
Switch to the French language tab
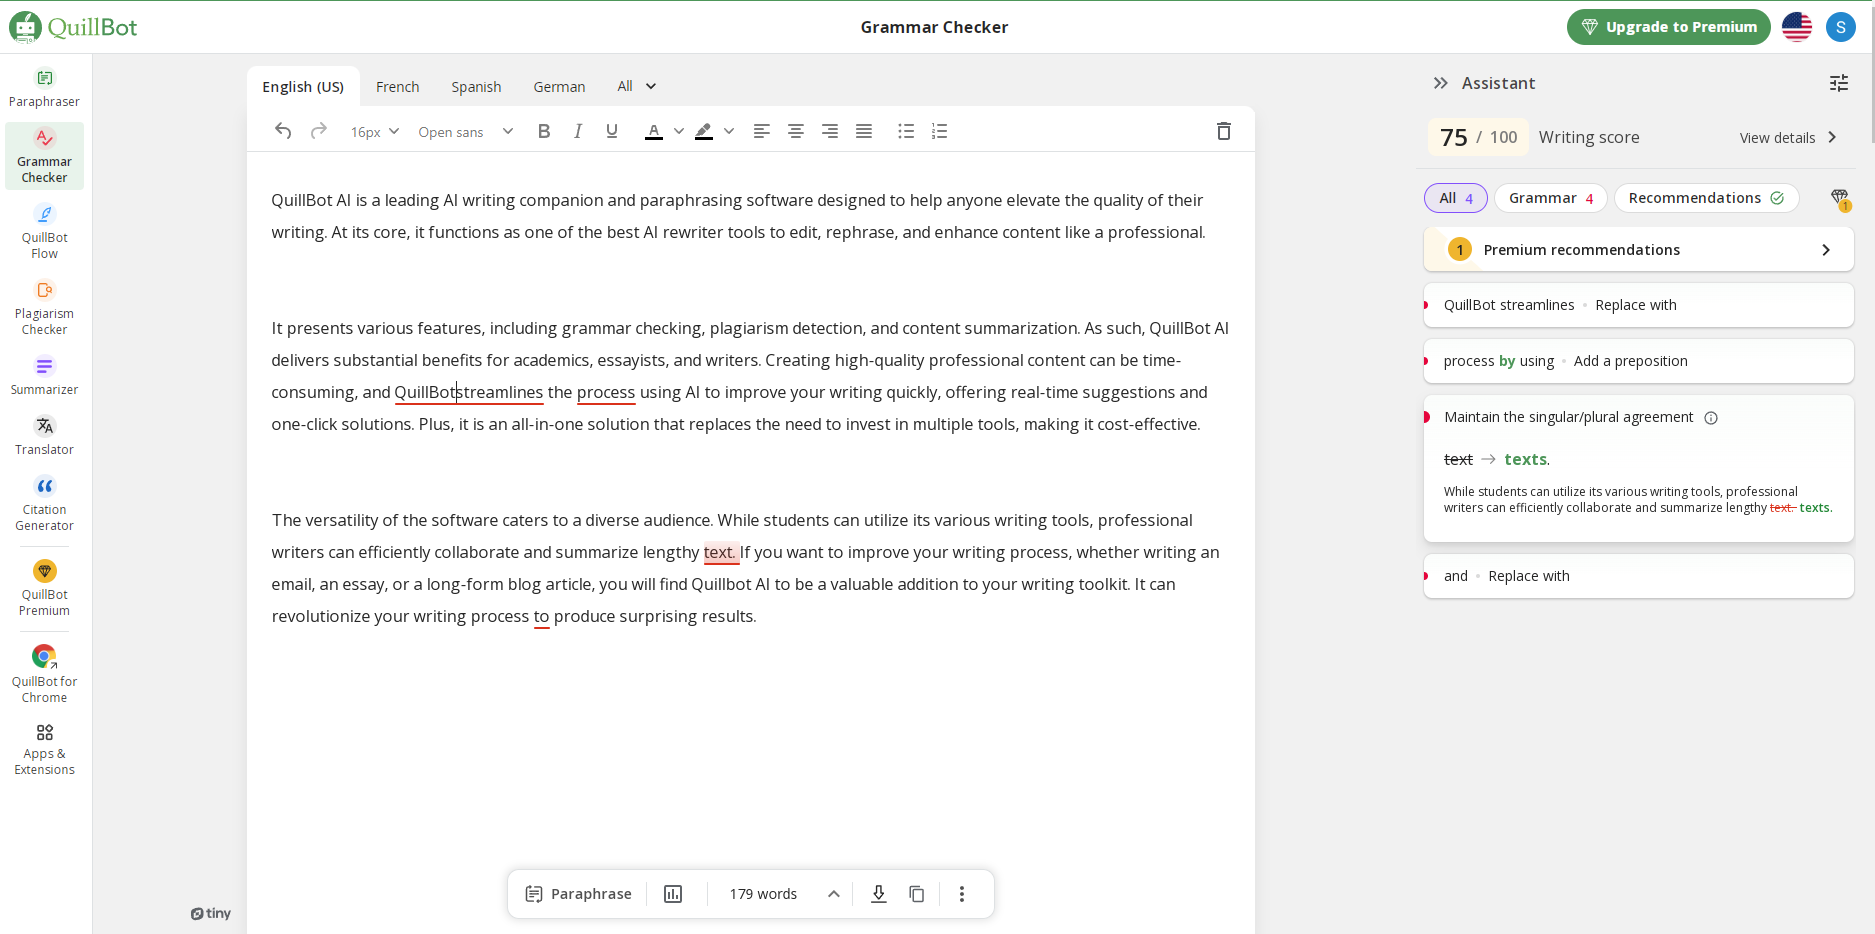tap(397, 87)
